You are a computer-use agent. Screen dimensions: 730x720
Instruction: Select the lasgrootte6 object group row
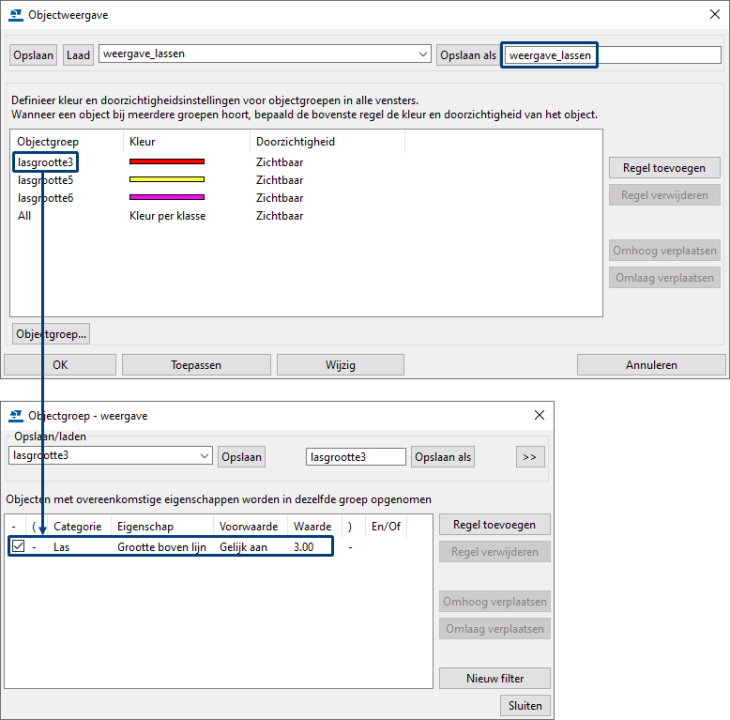pos(45,198)
